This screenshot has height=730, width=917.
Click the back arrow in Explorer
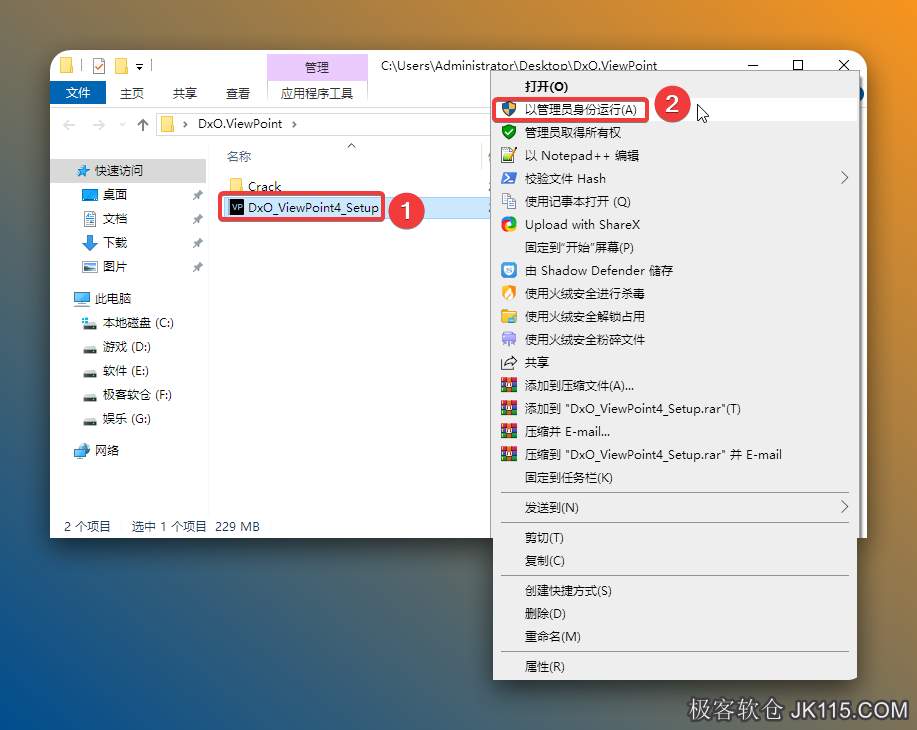tap(69, 125)
